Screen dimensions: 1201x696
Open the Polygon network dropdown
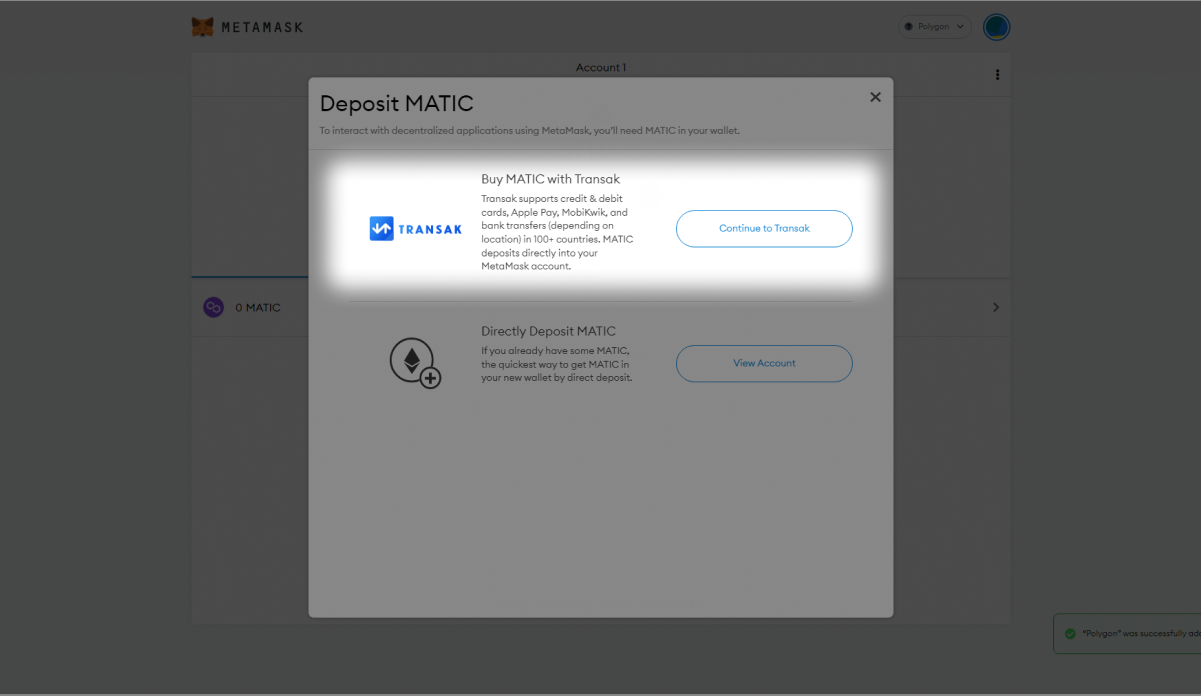click(935, 27)
